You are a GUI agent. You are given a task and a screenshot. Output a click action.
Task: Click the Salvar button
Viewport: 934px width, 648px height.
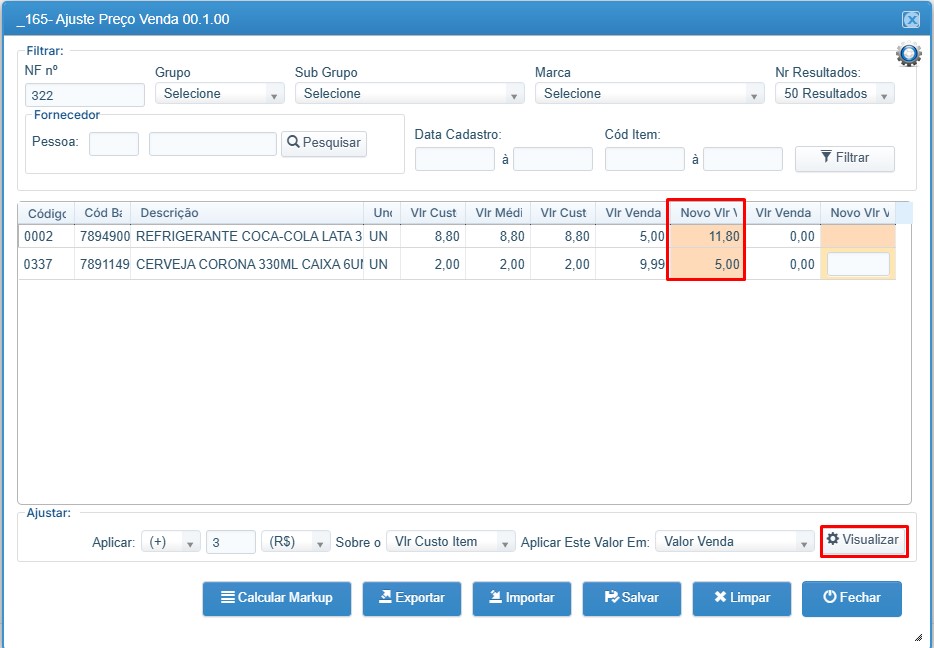coord(632,598)
